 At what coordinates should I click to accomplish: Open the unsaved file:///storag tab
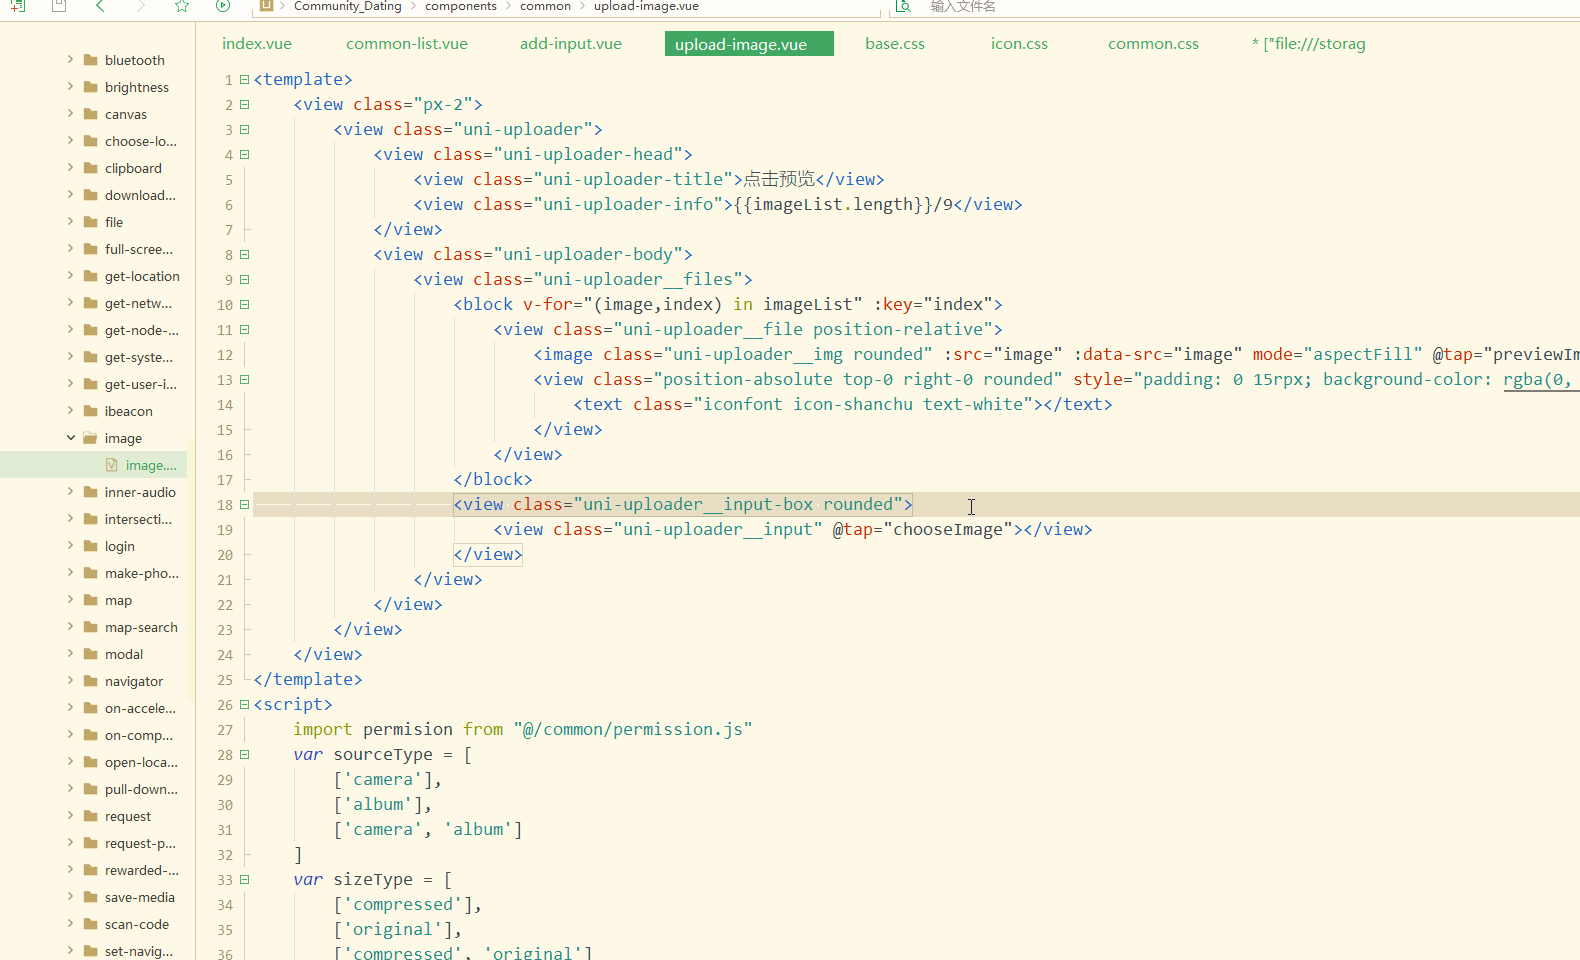pos(1308,44)
